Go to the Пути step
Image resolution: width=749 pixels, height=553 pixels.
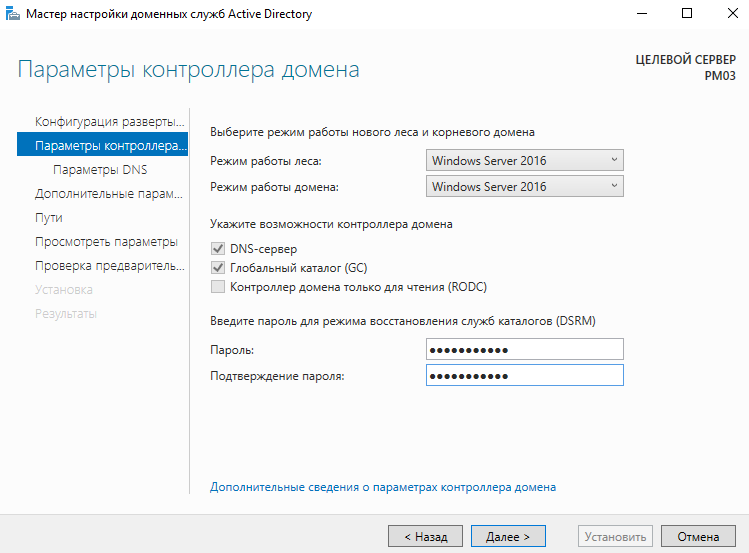[49, 218]
